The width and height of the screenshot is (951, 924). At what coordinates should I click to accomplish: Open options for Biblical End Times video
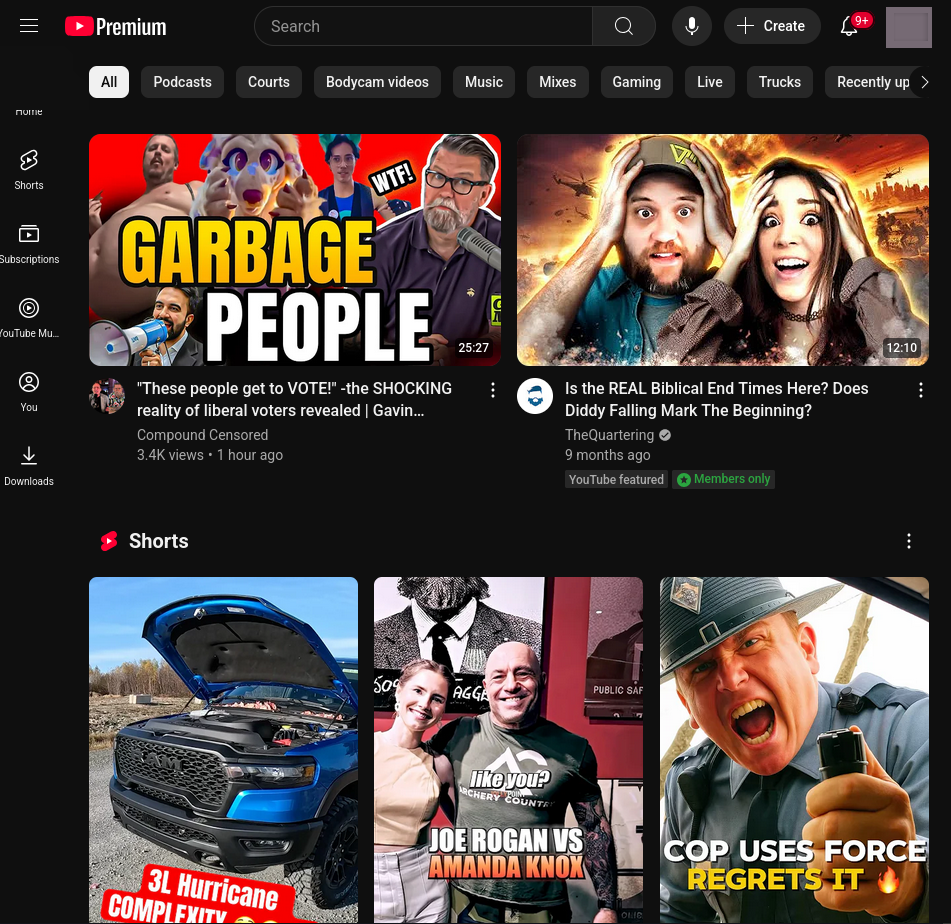tap(920, 390)
